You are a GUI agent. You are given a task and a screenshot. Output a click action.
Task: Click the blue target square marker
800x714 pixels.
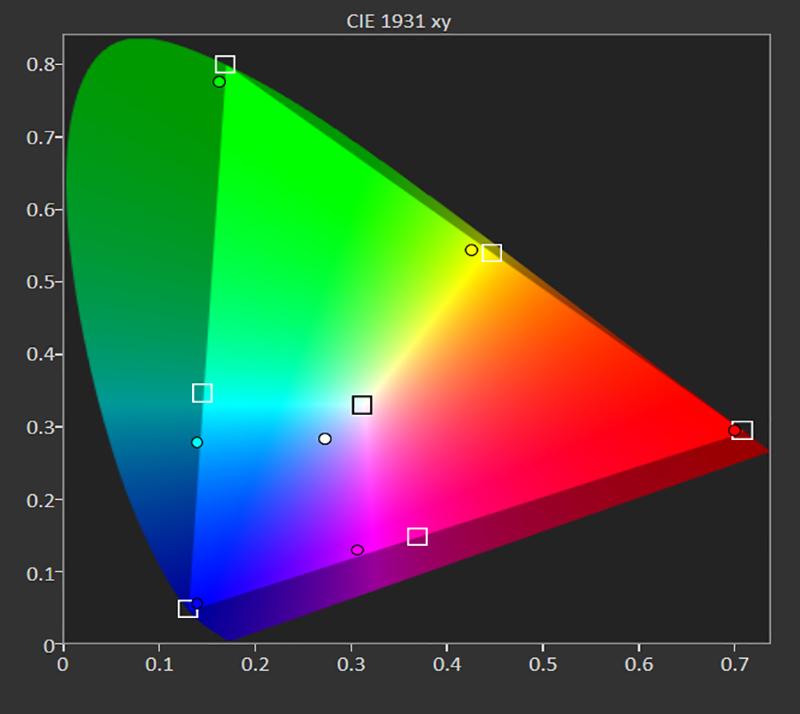pos(188,609)
